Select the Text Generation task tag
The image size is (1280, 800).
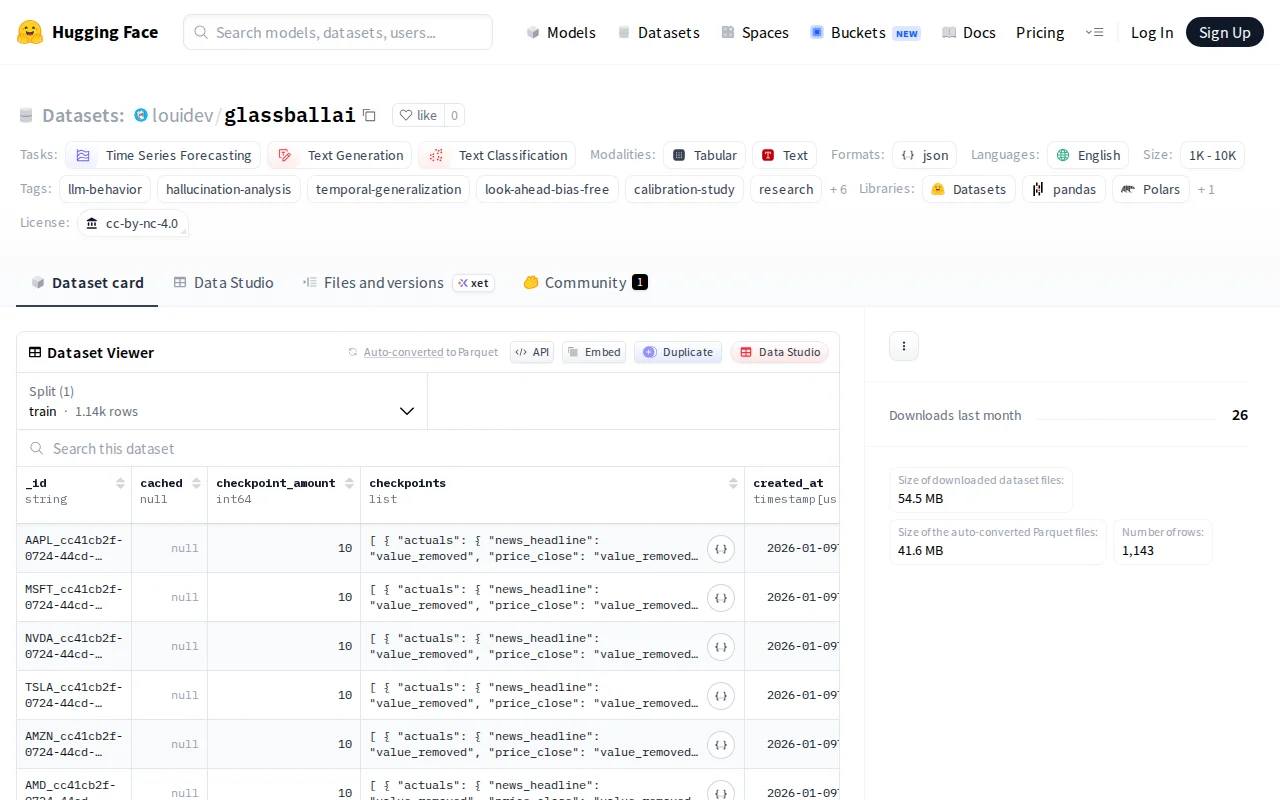(340, 155)
